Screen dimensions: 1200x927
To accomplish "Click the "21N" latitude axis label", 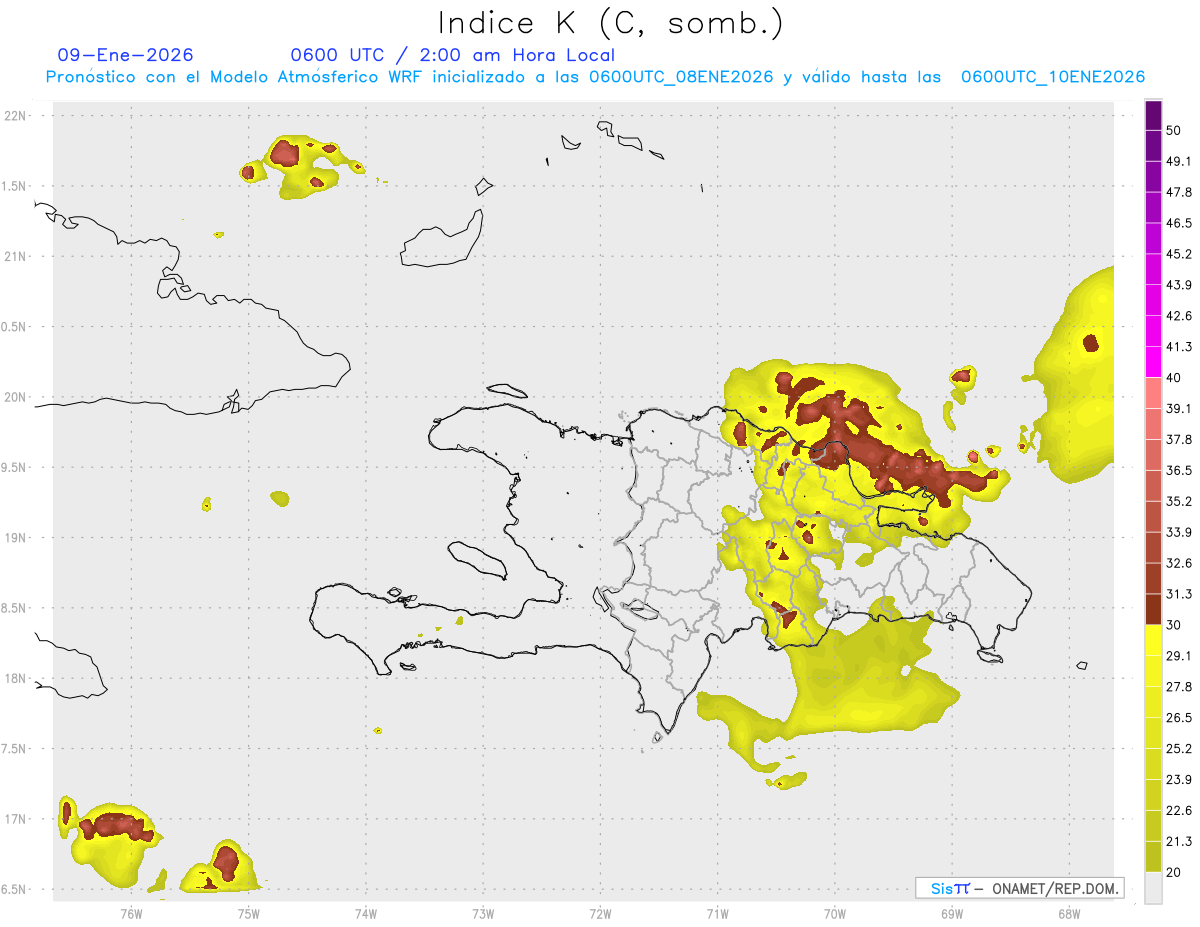I will [15, 257].
